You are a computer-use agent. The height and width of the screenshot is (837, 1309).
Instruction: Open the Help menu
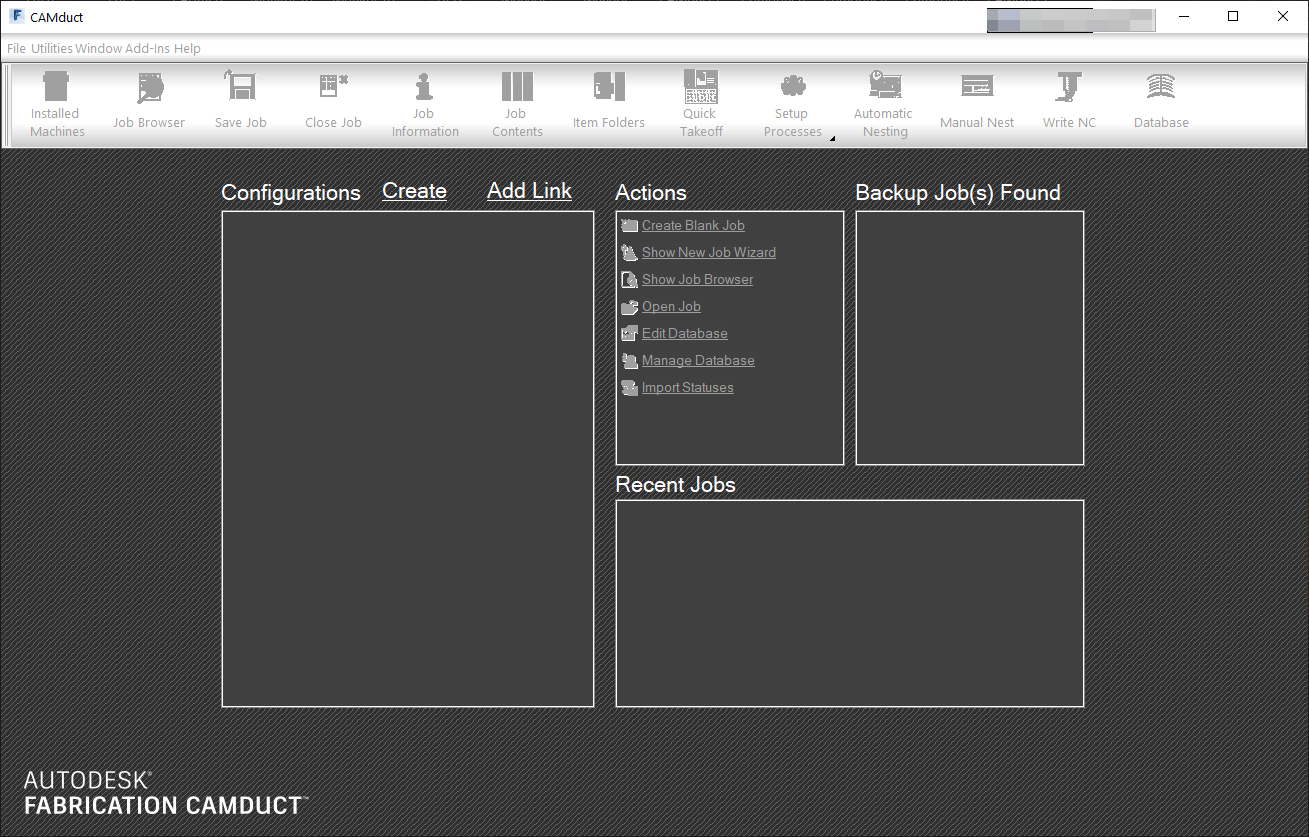(187, 48)
